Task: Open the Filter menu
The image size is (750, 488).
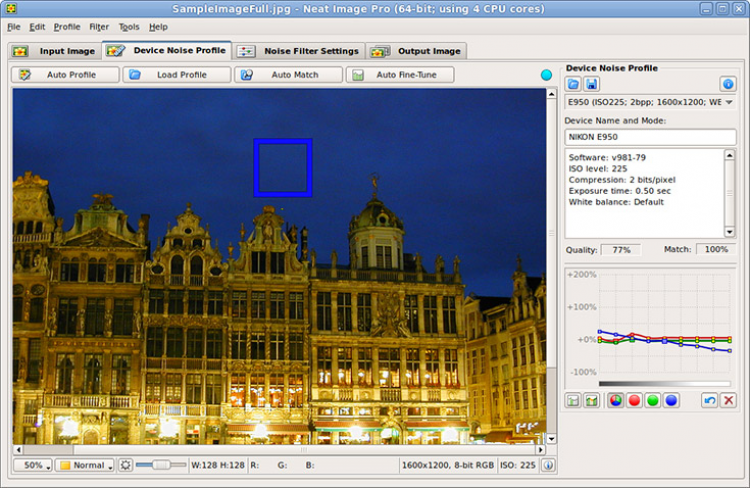Action: 99,27
